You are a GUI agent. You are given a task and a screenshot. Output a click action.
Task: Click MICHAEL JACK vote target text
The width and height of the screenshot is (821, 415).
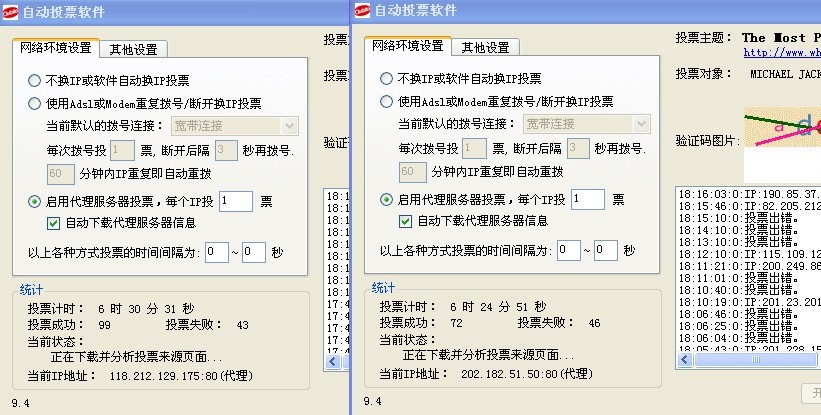(x=785, y=74)
